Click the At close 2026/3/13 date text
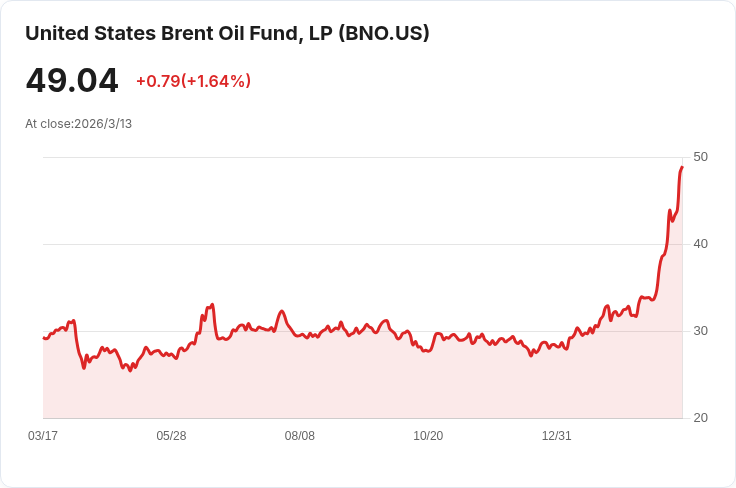Screen dimensions: 736x488 79,124
